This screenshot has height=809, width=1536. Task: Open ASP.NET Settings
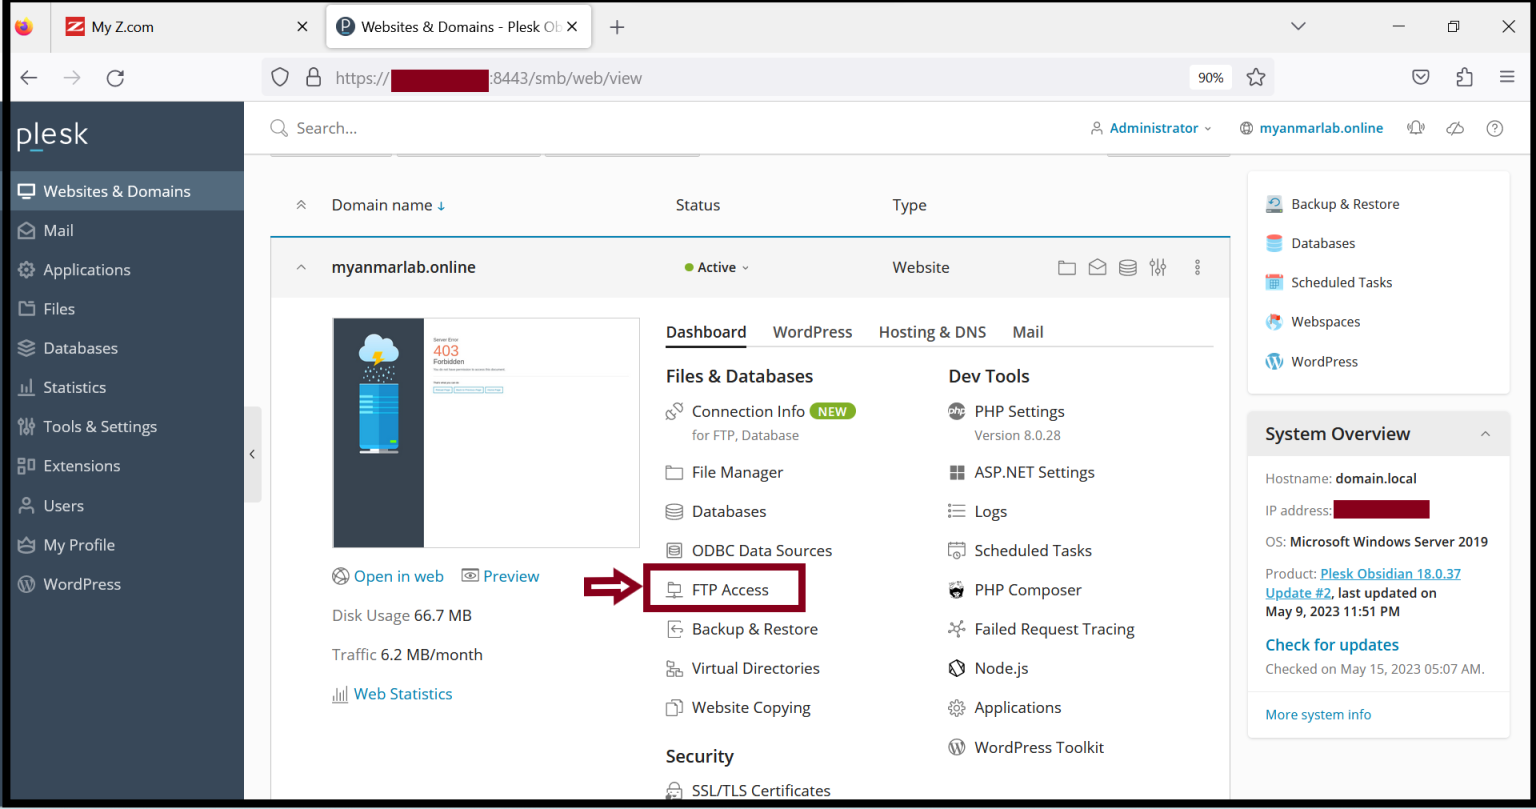click(x=1034, y=472)
